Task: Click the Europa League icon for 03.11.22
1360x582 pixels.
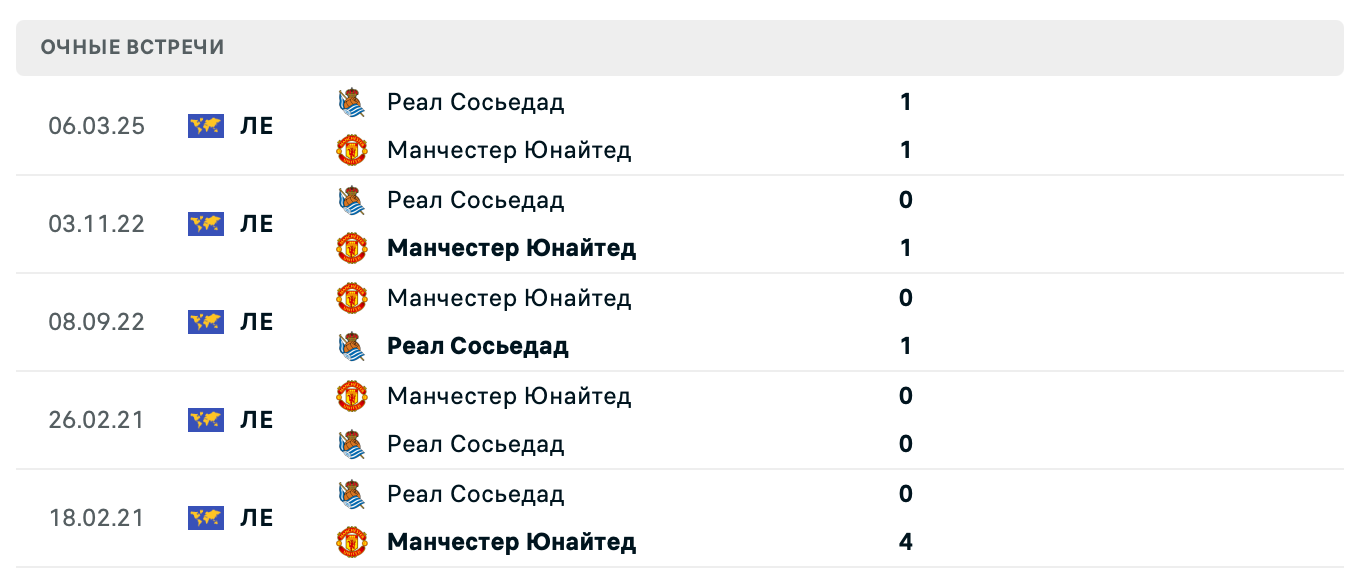Action: pos(206,224)
